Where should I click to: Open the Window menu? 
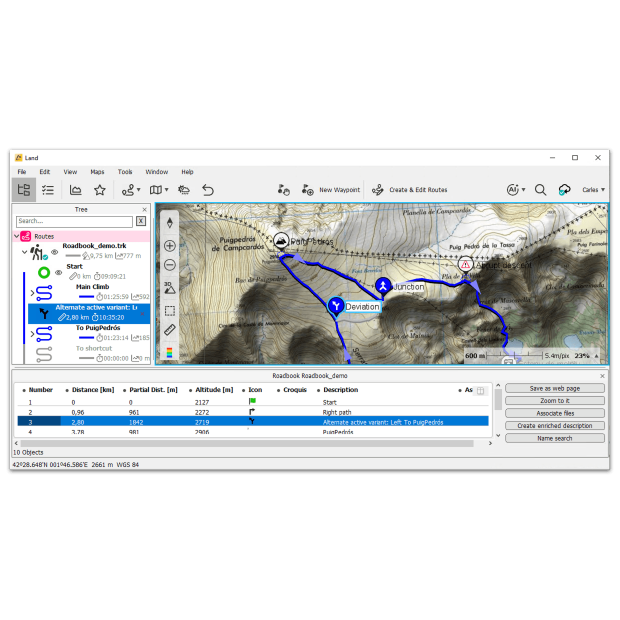coord(157,172)
